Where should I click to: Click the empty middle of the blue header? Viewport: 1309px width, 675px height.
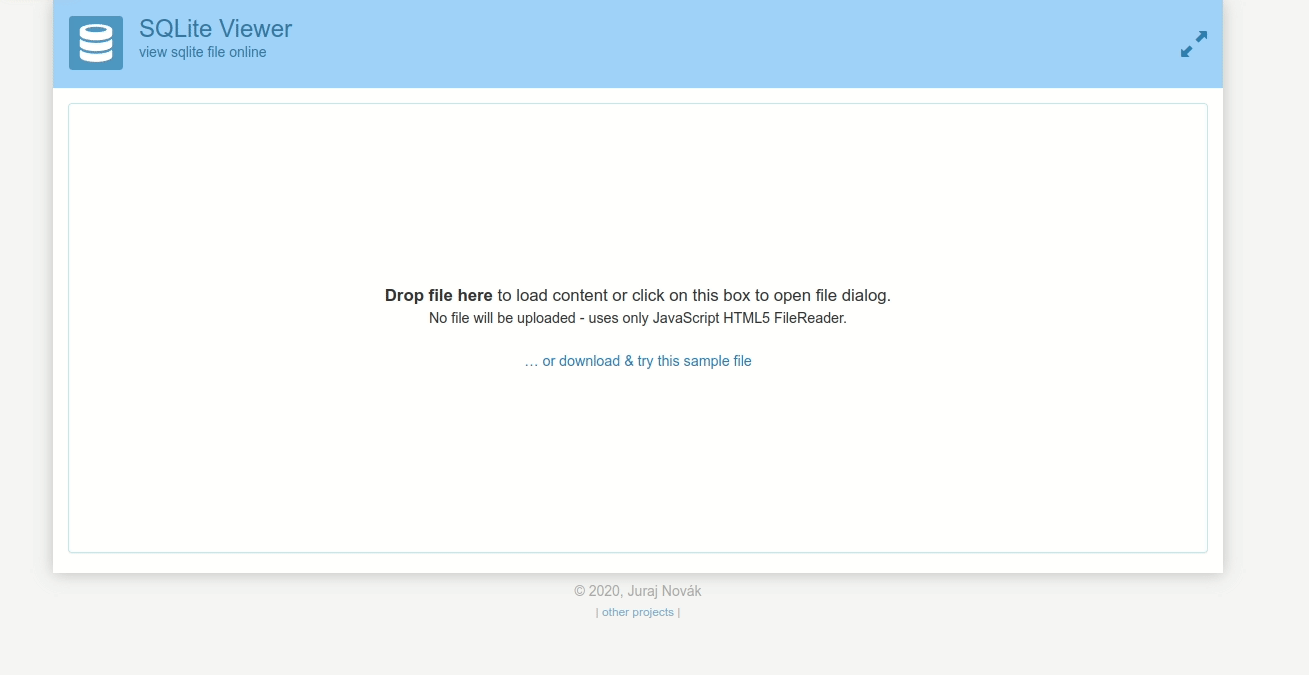[x=700, y=44]
